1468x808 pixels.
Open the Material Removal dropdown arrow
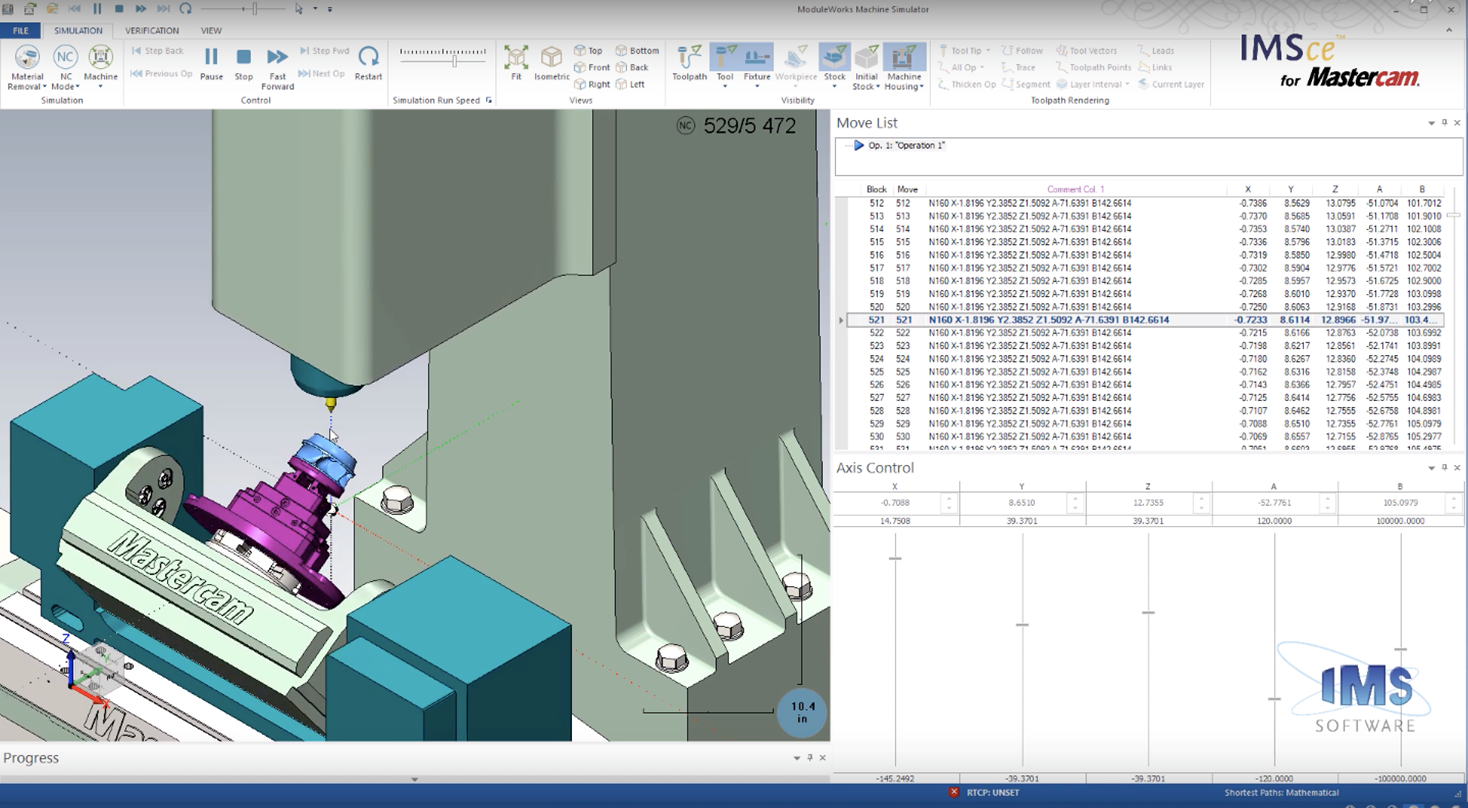pos(45,87)
